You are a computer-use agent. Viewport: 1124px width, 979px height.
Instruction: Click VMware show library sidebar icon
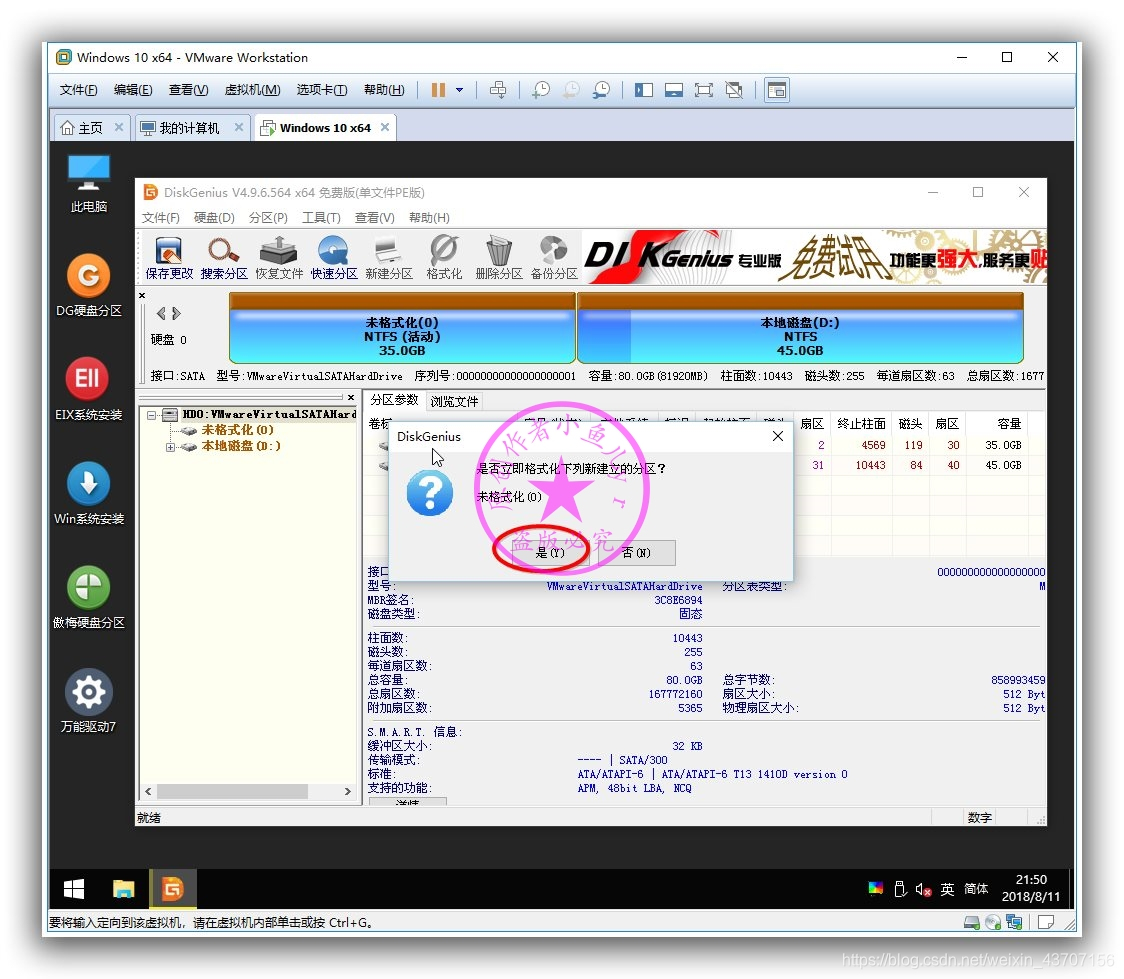(x=644, y=90)
